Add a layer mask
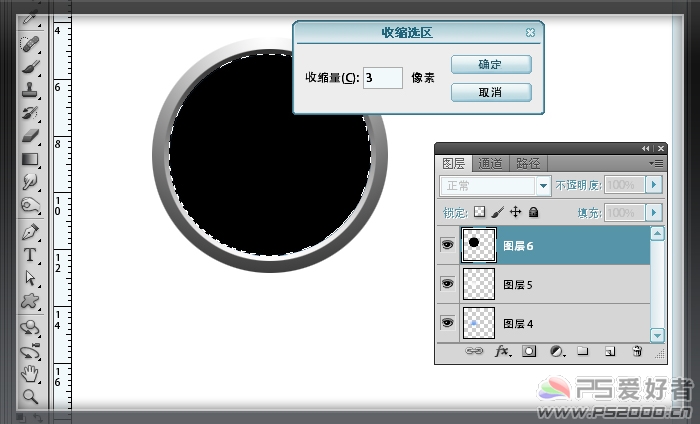This screenshot has width=700, height=424. click(x=529, y=351)
